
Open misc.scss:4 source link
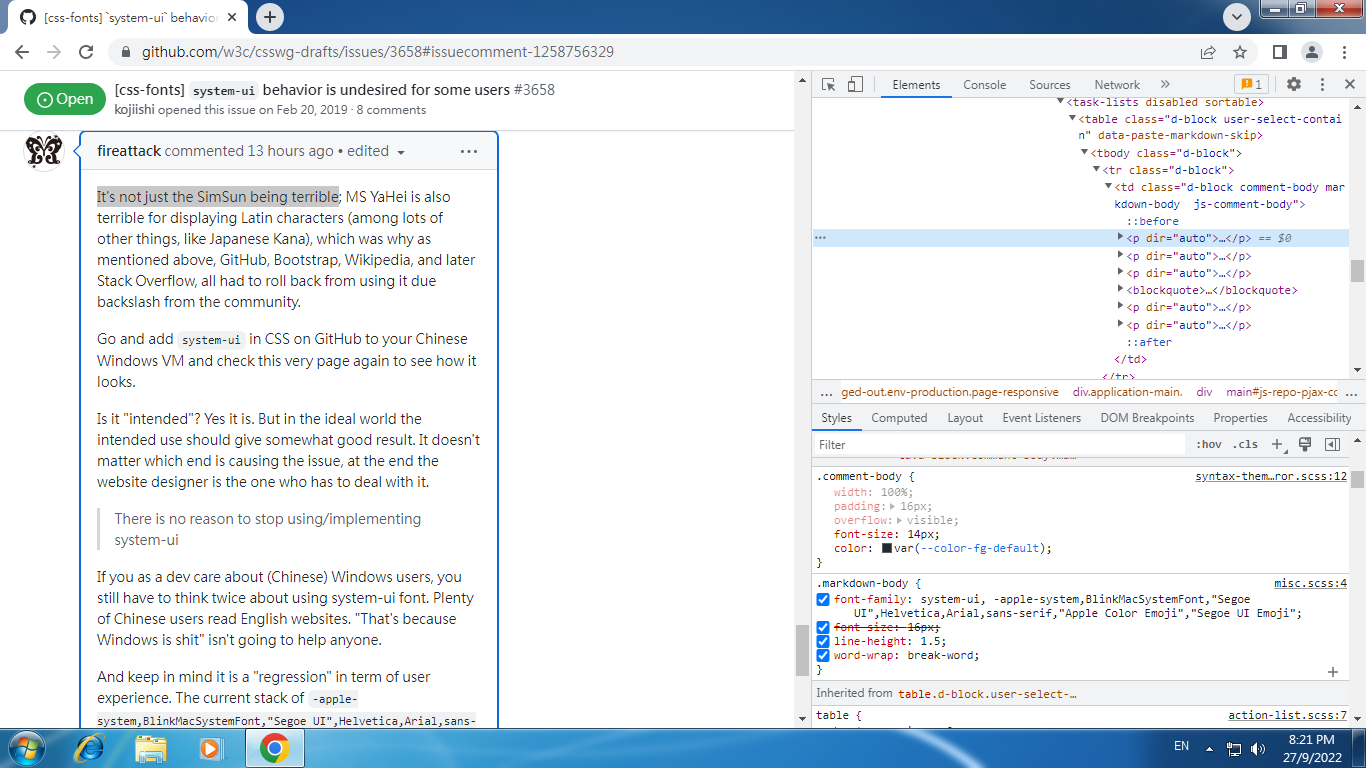click(x=1310, y=584)
